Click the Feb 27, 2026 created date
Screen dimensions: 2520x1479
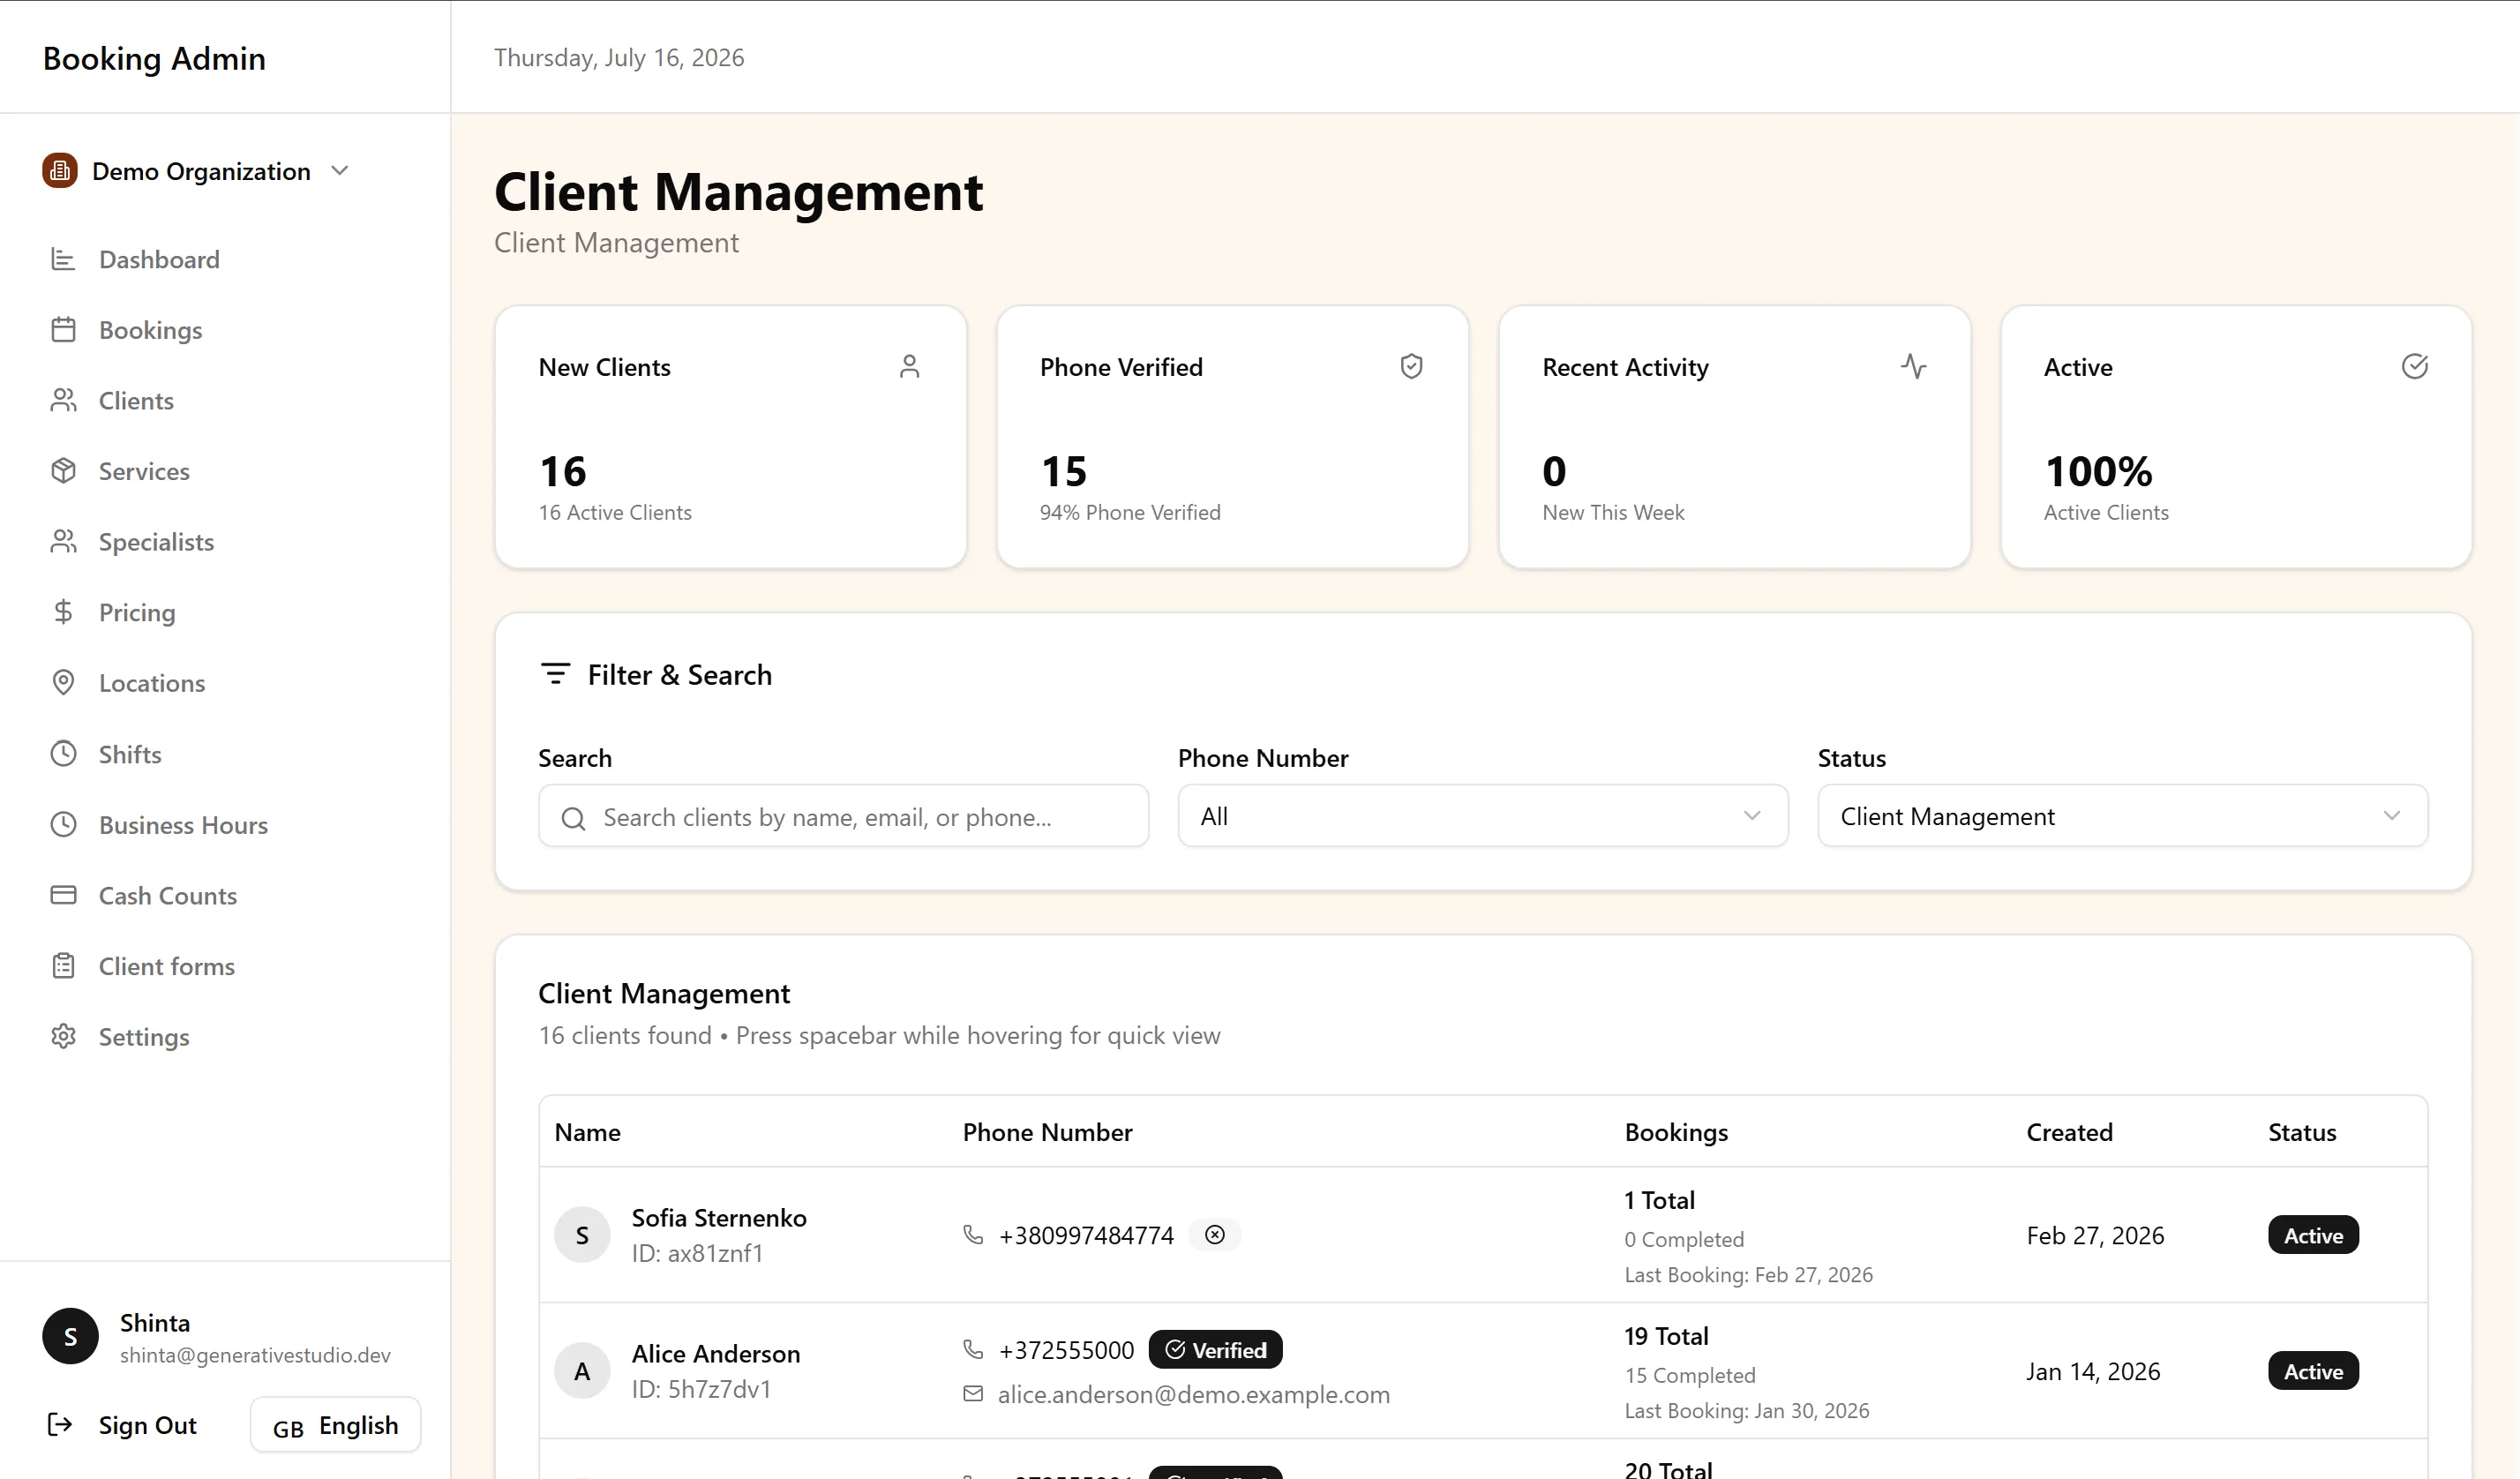click(x=2095, y=1235)
